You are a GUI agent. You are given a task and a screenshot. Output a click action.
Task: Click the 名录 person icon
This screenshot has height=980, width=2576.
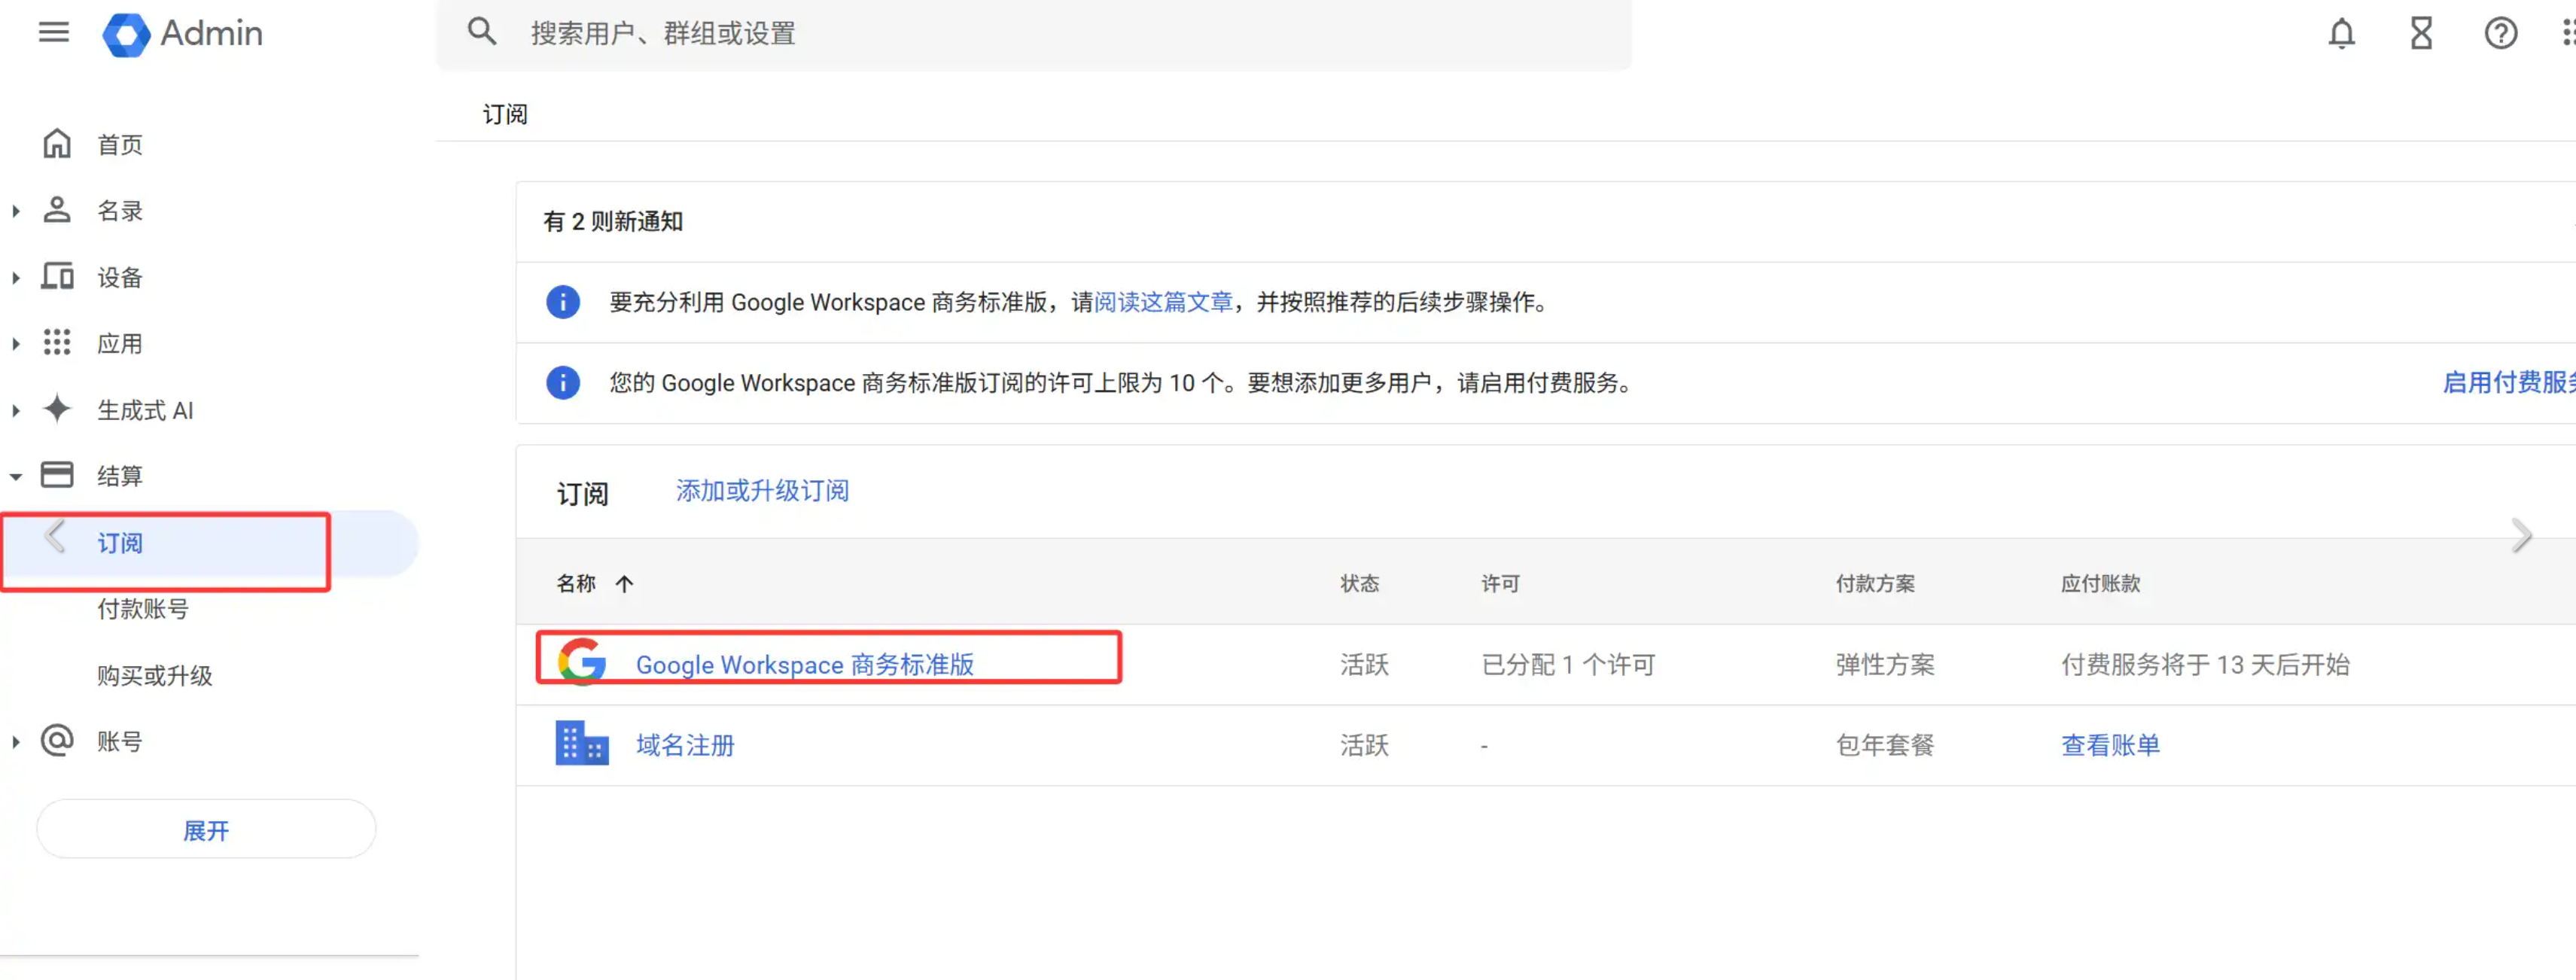pyautogui.click(x=57, y=210)
